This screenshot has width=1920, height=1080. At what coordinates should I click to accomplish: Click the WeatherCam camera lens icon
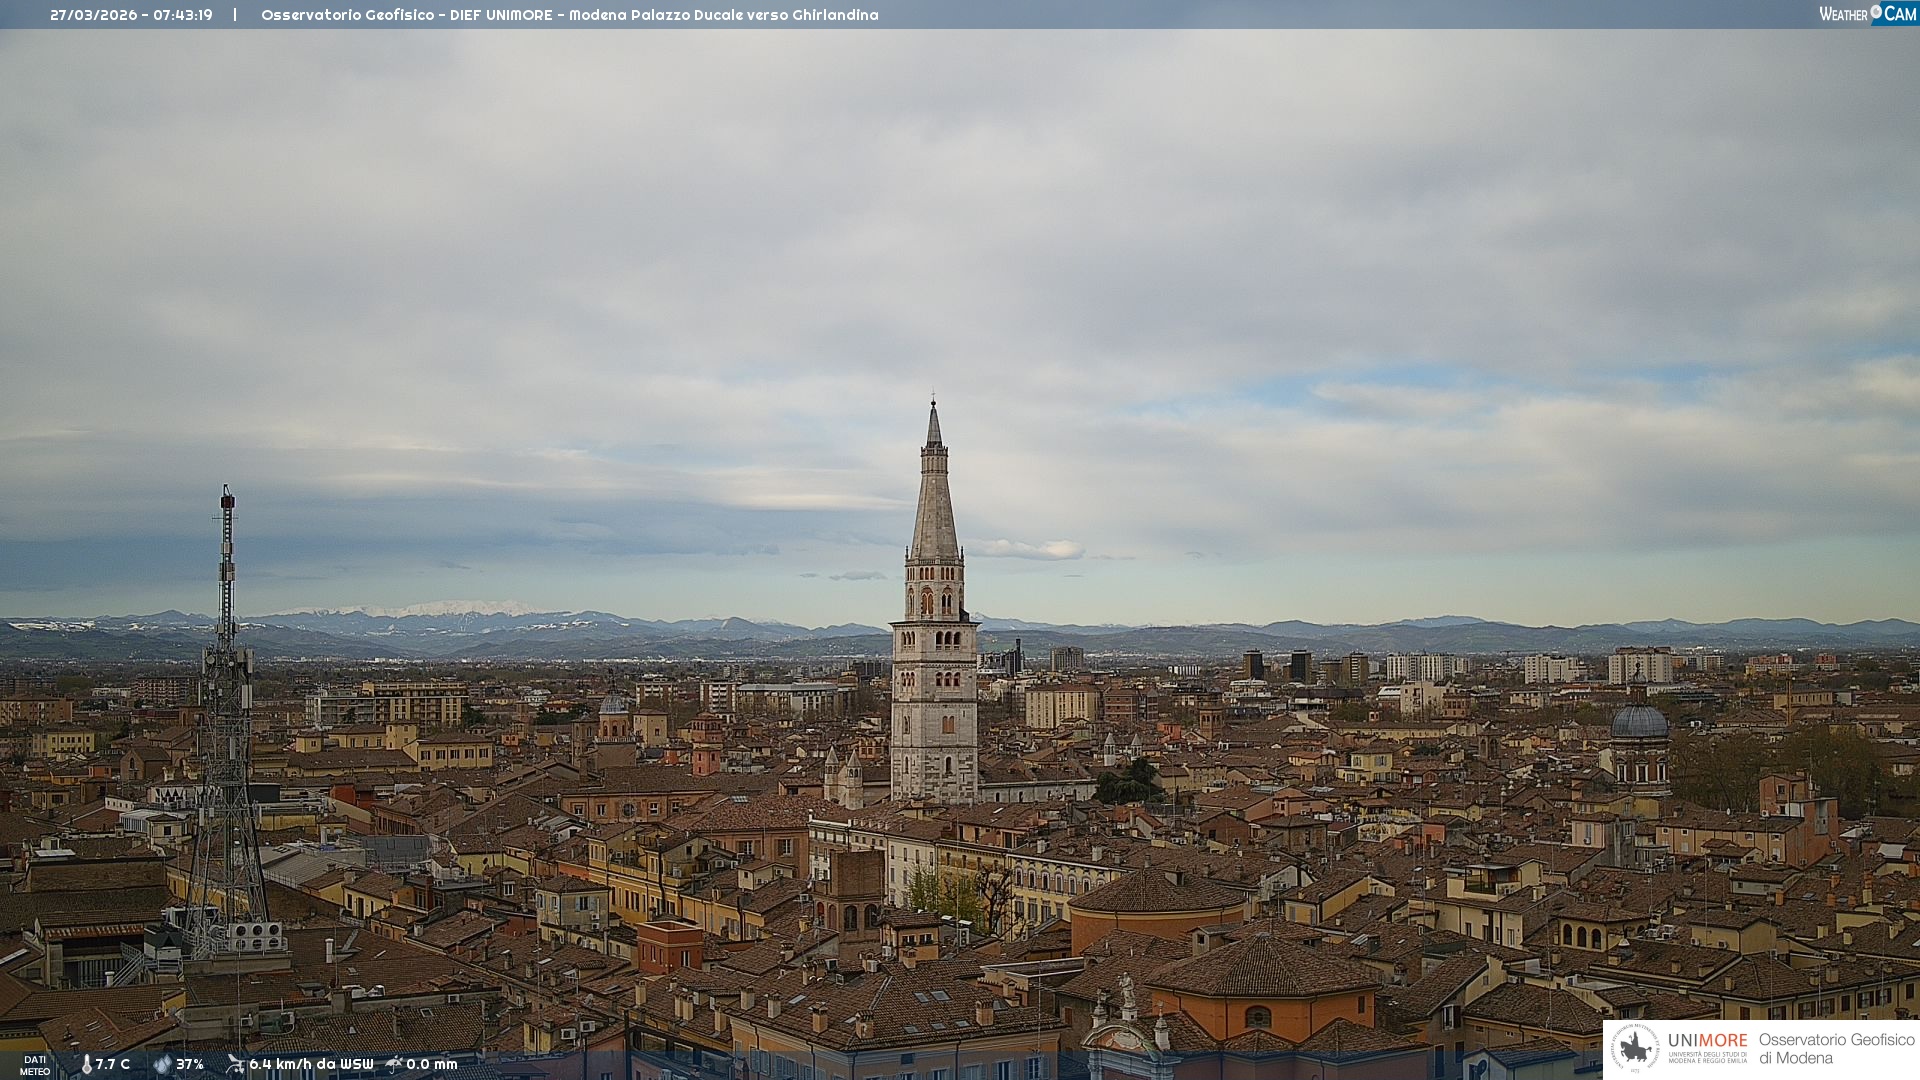click(x=1876, y=12)
